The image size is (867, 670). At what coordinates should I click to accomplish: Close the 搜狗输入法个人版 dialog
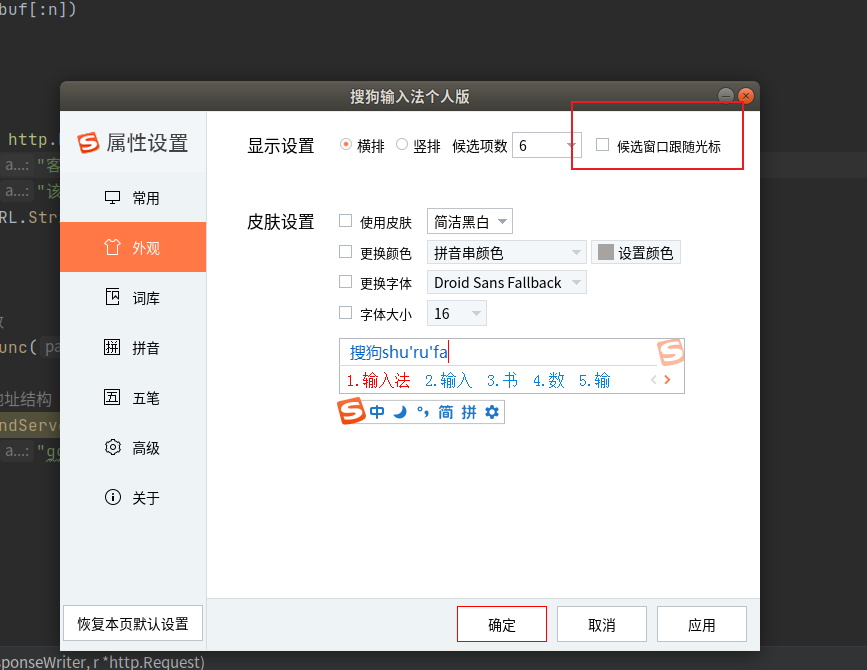(x=746, y=96)
